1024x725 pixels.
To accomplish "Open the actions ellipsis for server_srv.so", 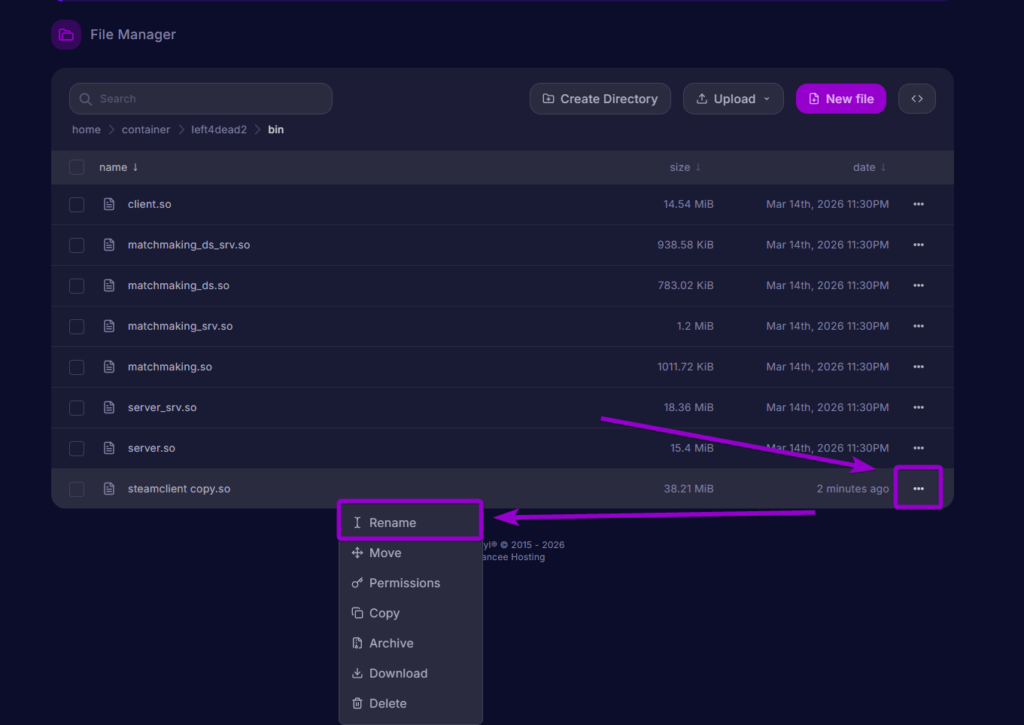I will click(x=918, y=407).
